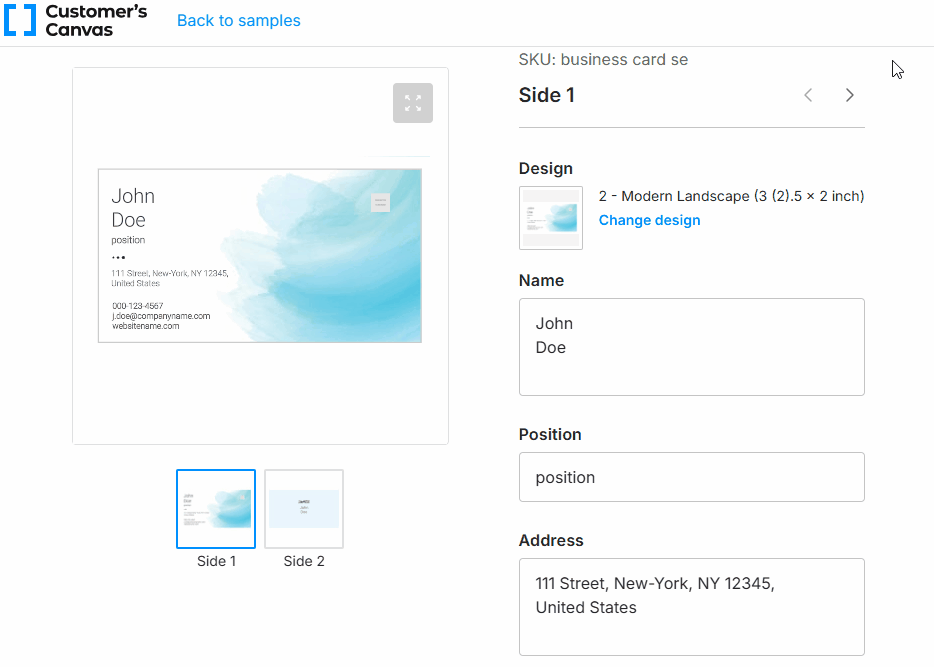Click the Name text field
This screenshot has height=667, width=934.
coord(692,347)
